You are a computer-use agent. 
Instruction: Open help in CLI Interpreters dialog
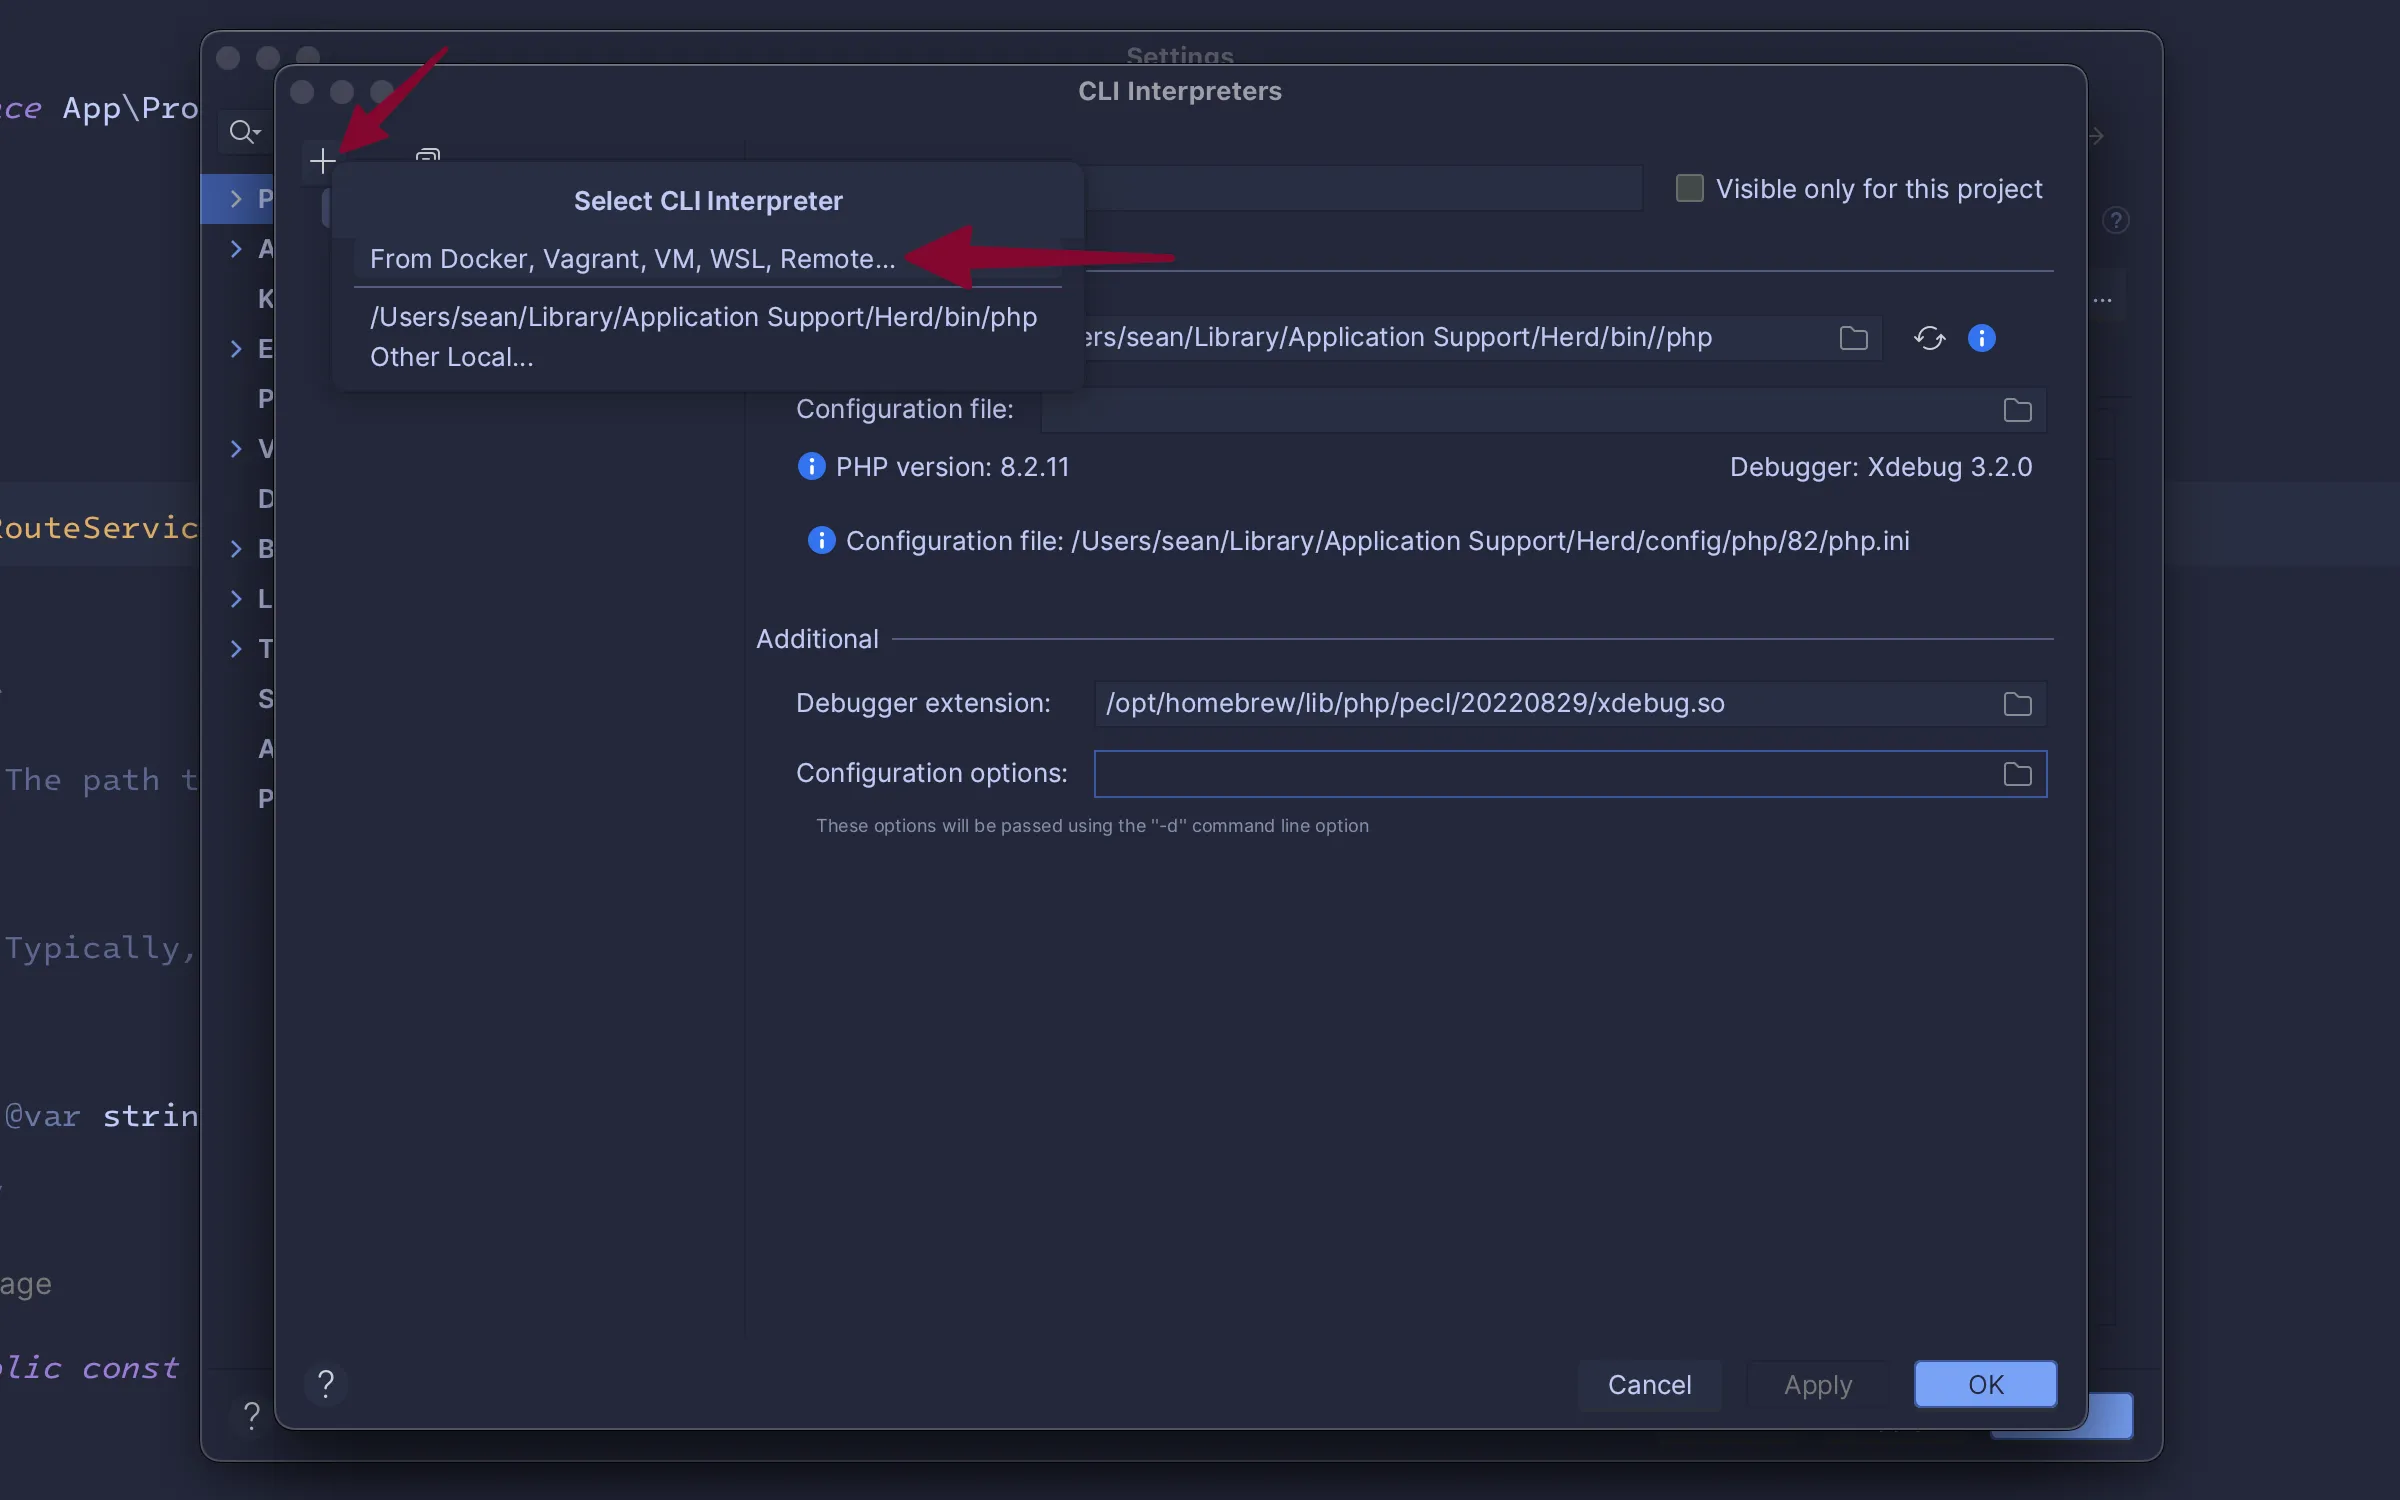click(x=325, y=1384)
